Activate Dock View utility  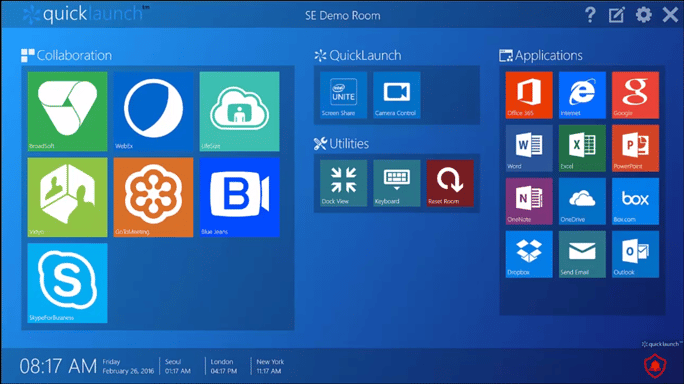click(343, 183)
